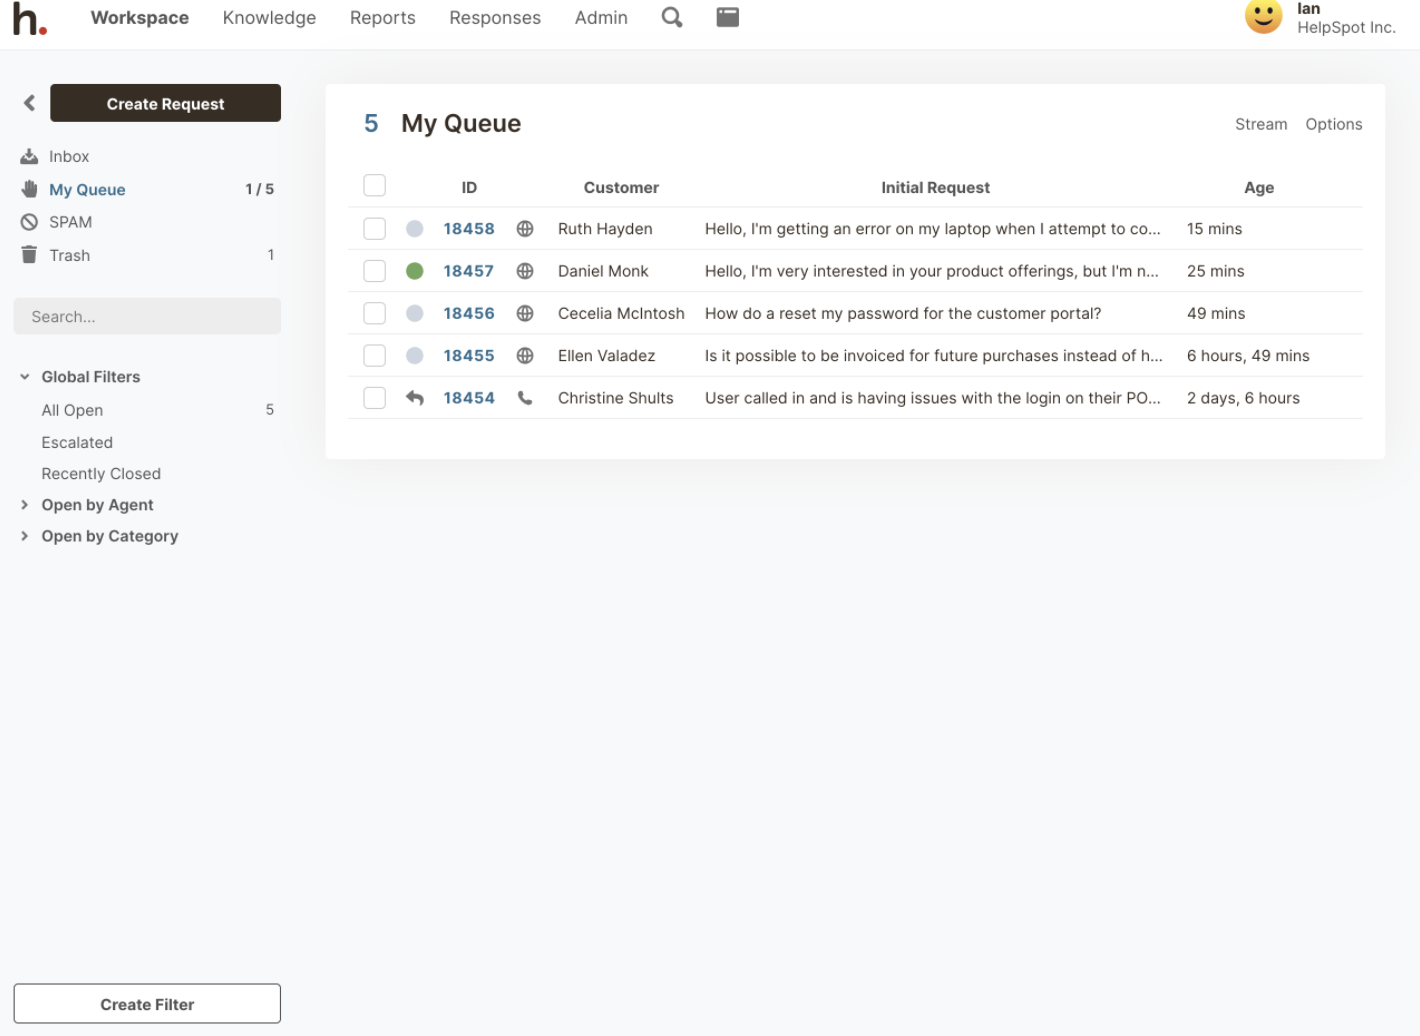Collapse the Global Filters section
Screen dimensions: 1420x1036
(x=25, y=377)
